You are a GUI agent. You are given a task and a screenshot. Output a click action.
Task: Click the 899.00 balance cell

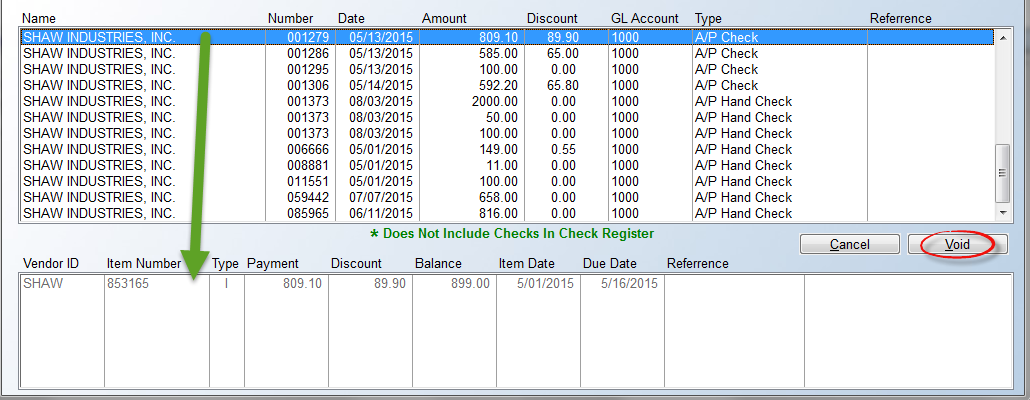[470, 284]
